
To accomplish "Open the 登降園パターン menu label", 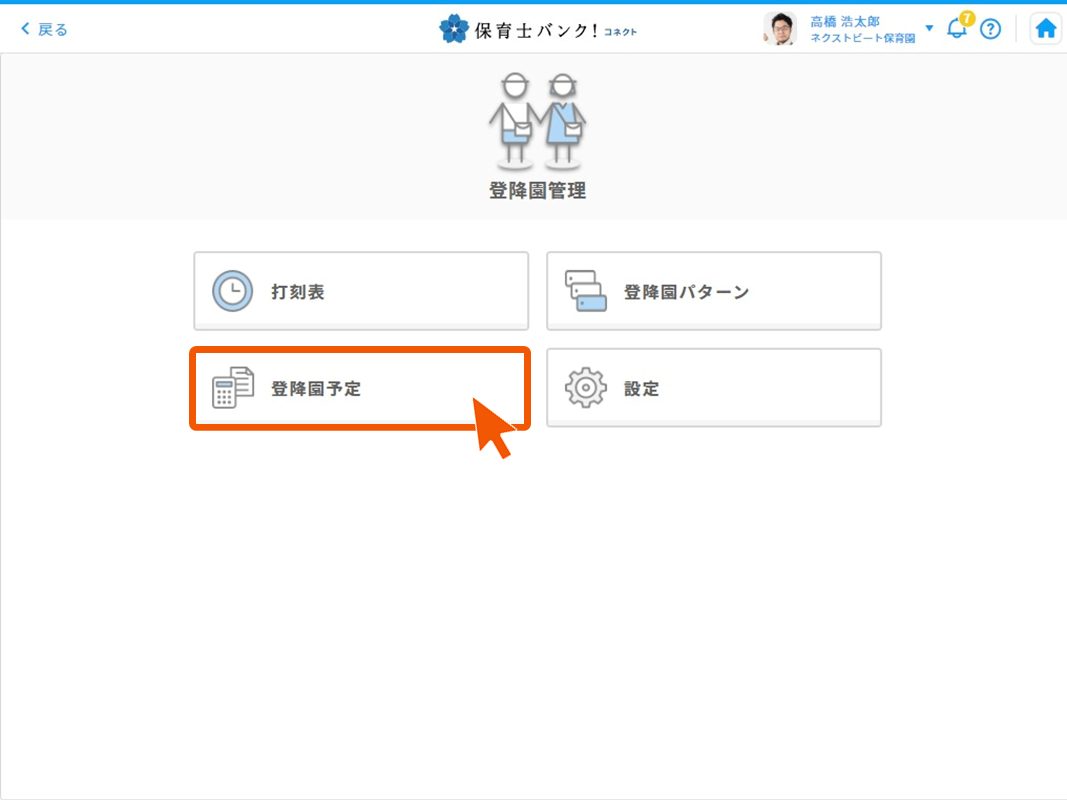I will 686,292.
